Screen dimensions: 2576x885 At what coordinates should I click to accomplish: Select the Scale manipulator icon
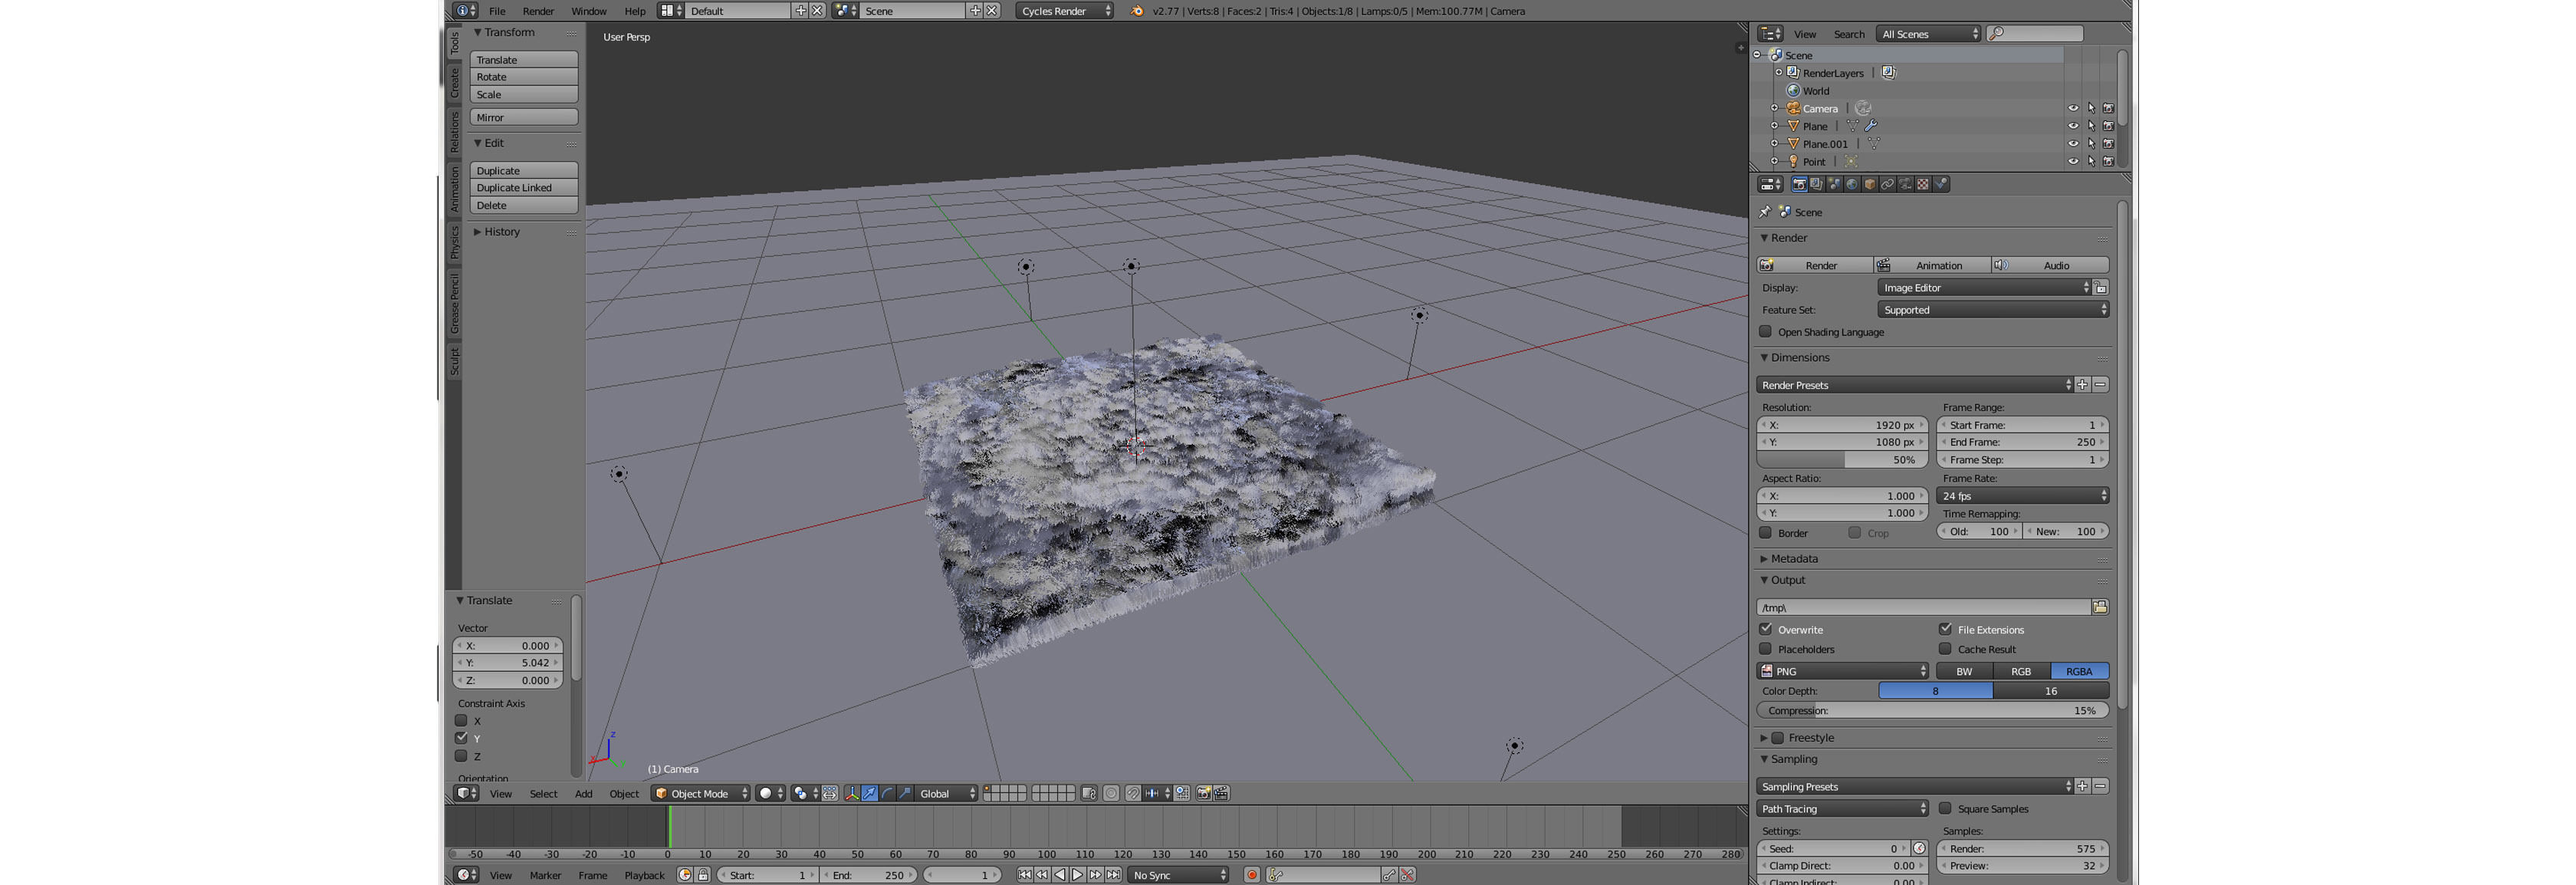click(x=904, y=793)
